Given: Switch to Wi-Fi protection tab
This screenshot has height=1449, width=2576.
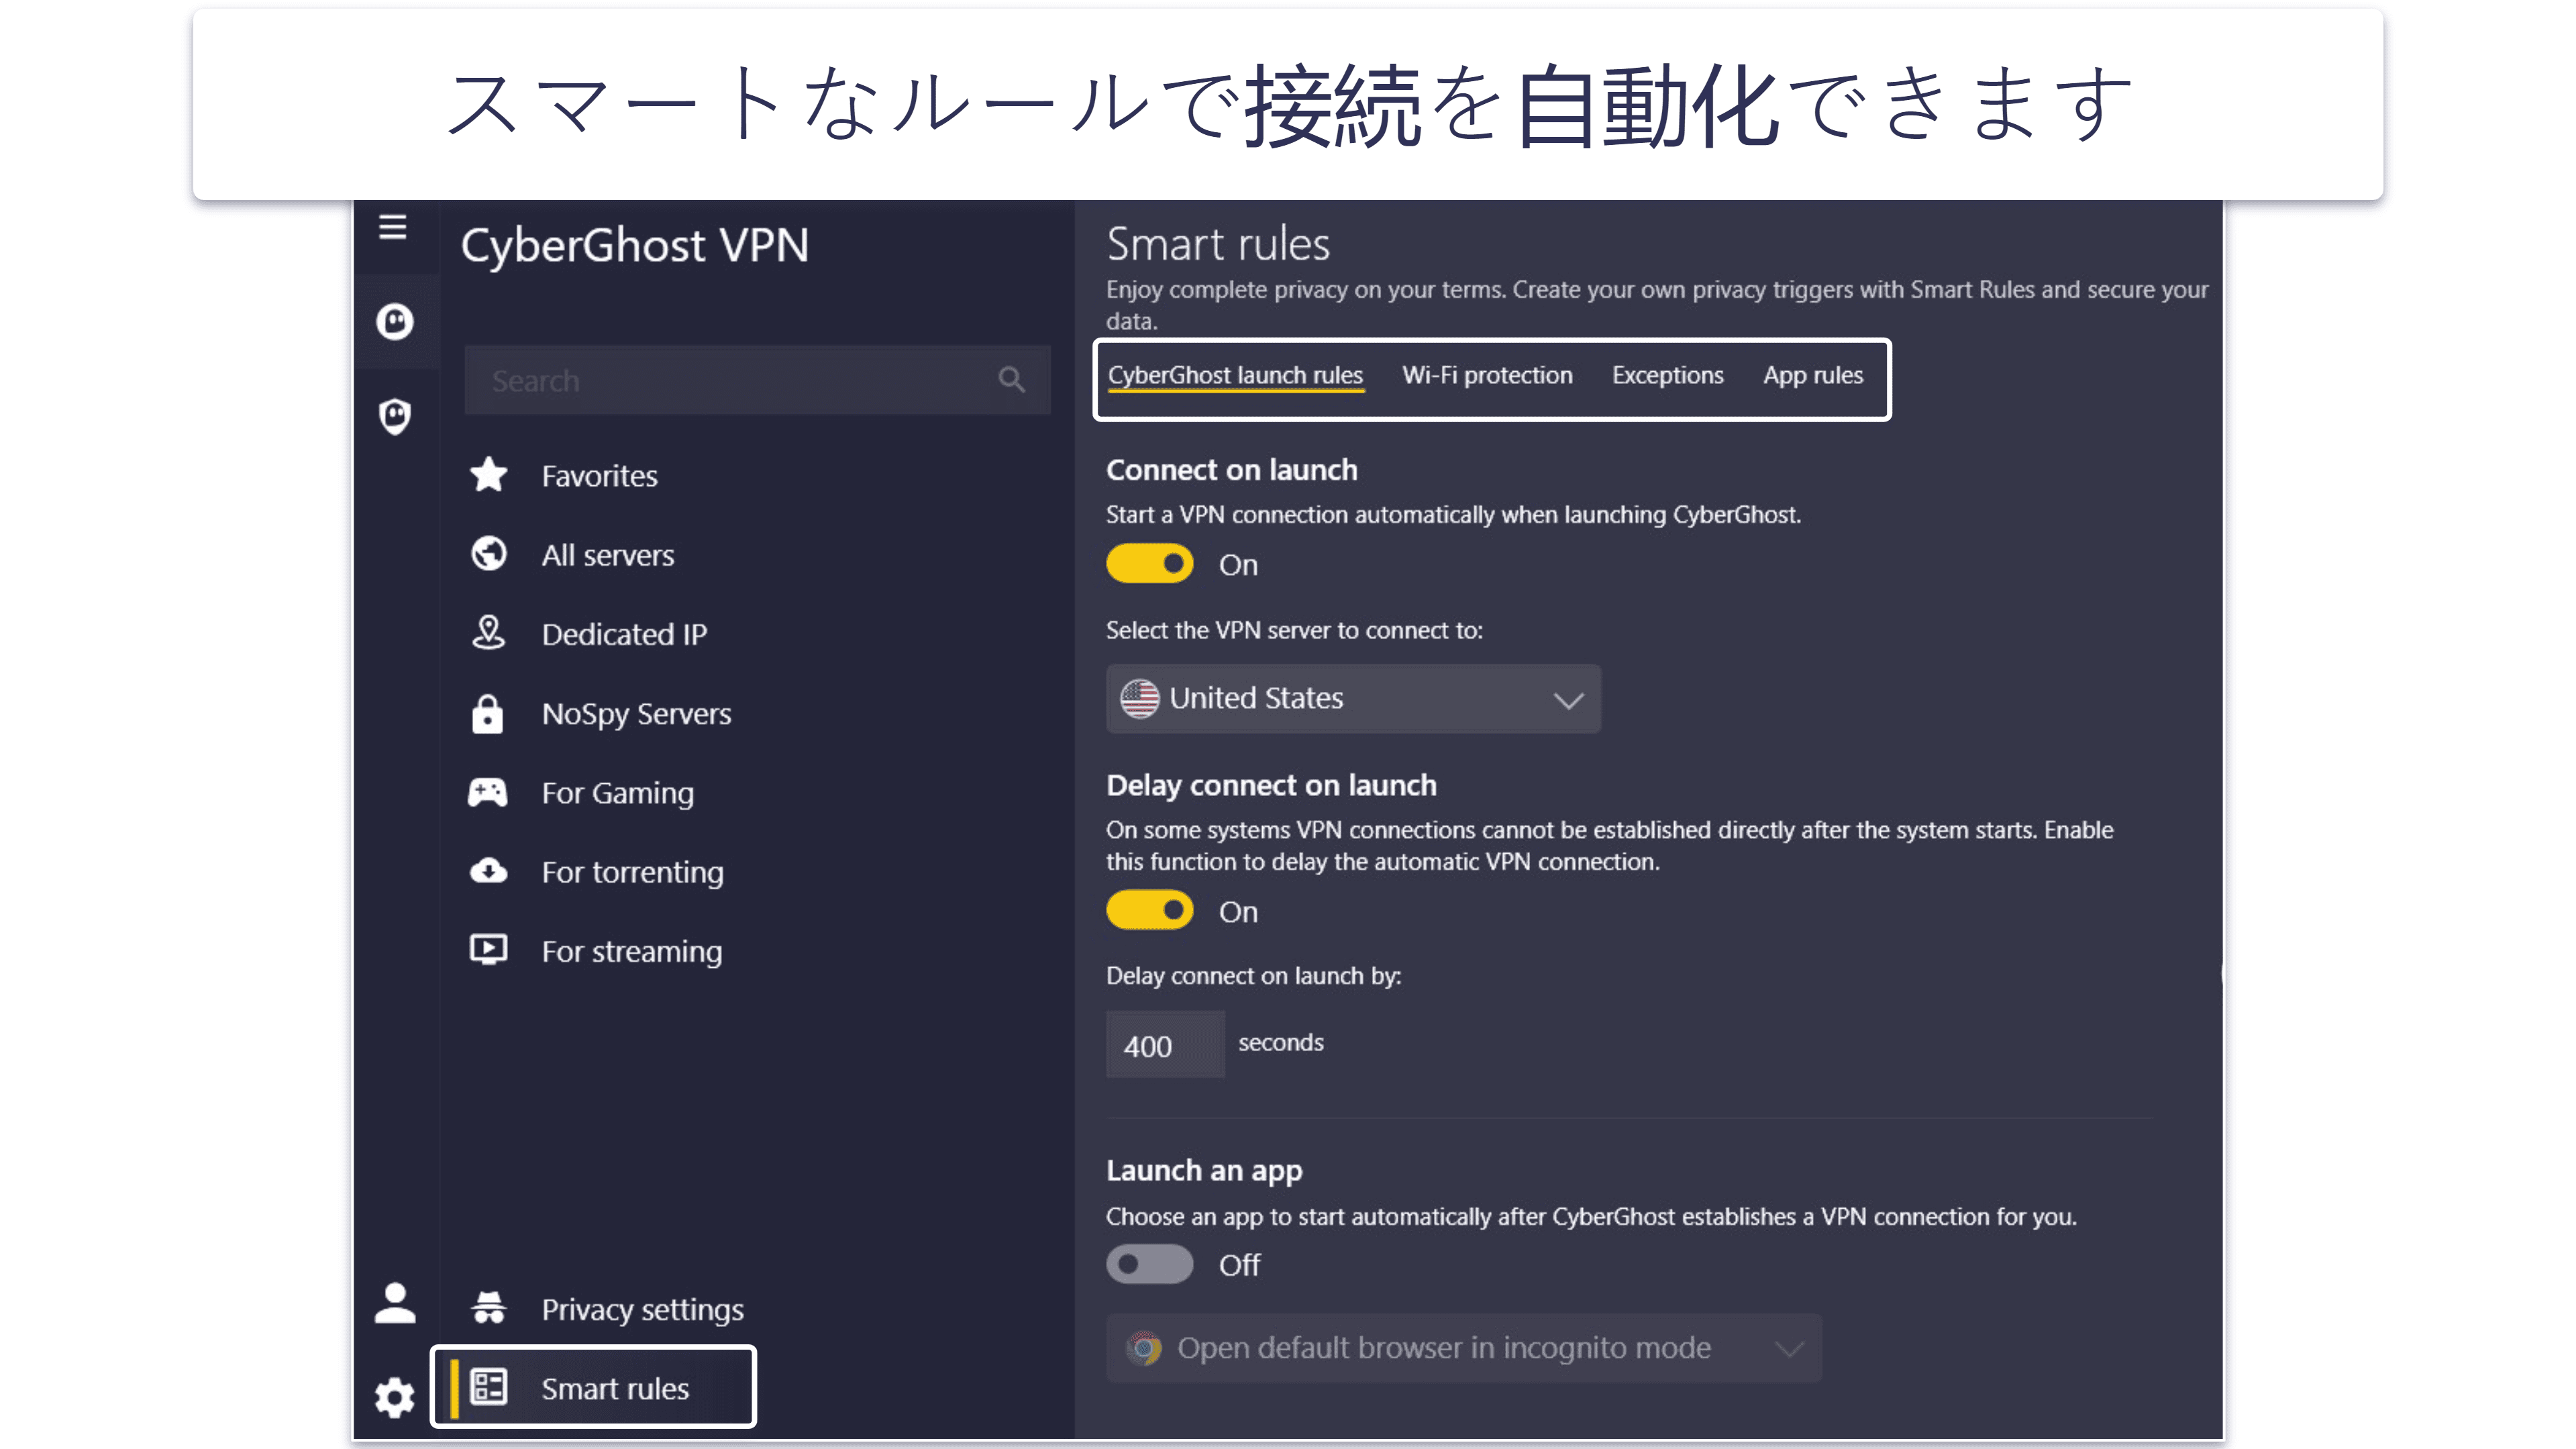Looking at the screenshot, I should click(1487, 375).
